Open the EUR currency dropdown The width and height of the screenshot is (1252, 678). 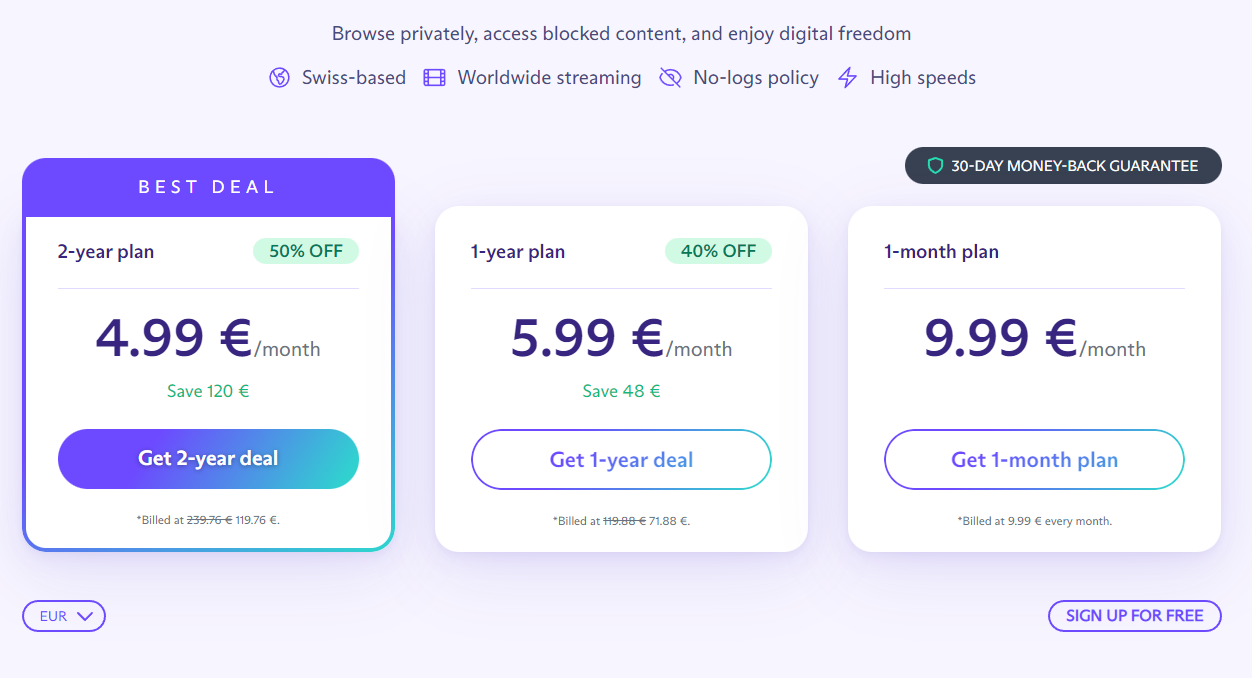click(x=64, y=616)
